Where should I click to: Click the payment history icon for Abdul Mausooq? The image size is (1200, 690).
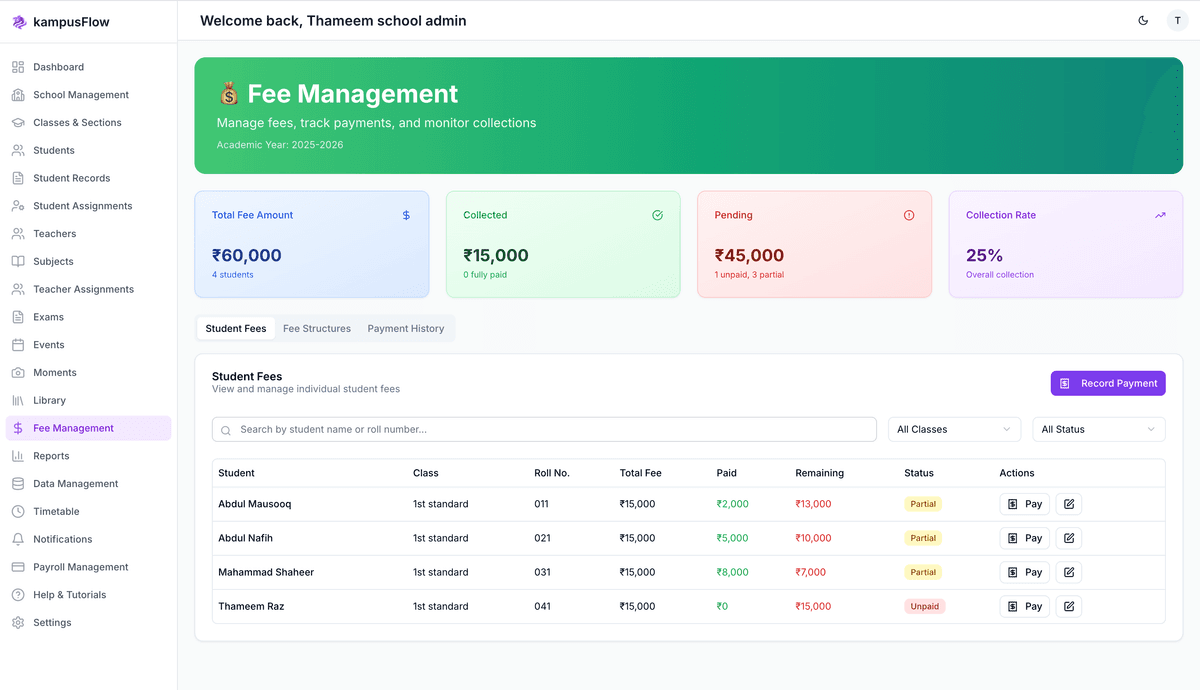tap(1011, 504)
